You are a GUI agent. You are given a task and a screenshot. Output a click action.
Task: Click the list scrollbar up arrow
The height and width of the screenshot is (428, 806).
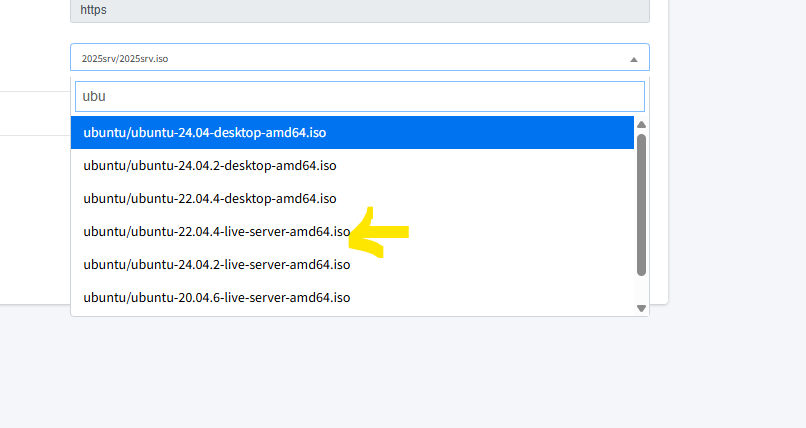[641, 124]
